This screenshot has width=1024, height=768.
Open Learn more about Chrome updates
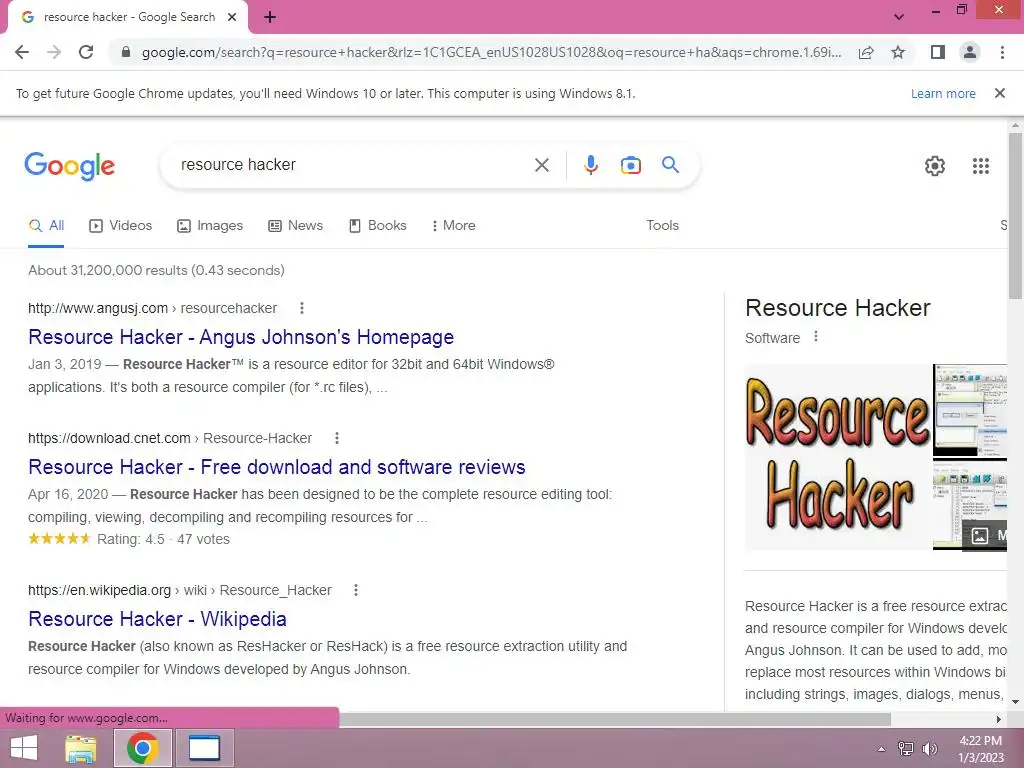point(943,93)
